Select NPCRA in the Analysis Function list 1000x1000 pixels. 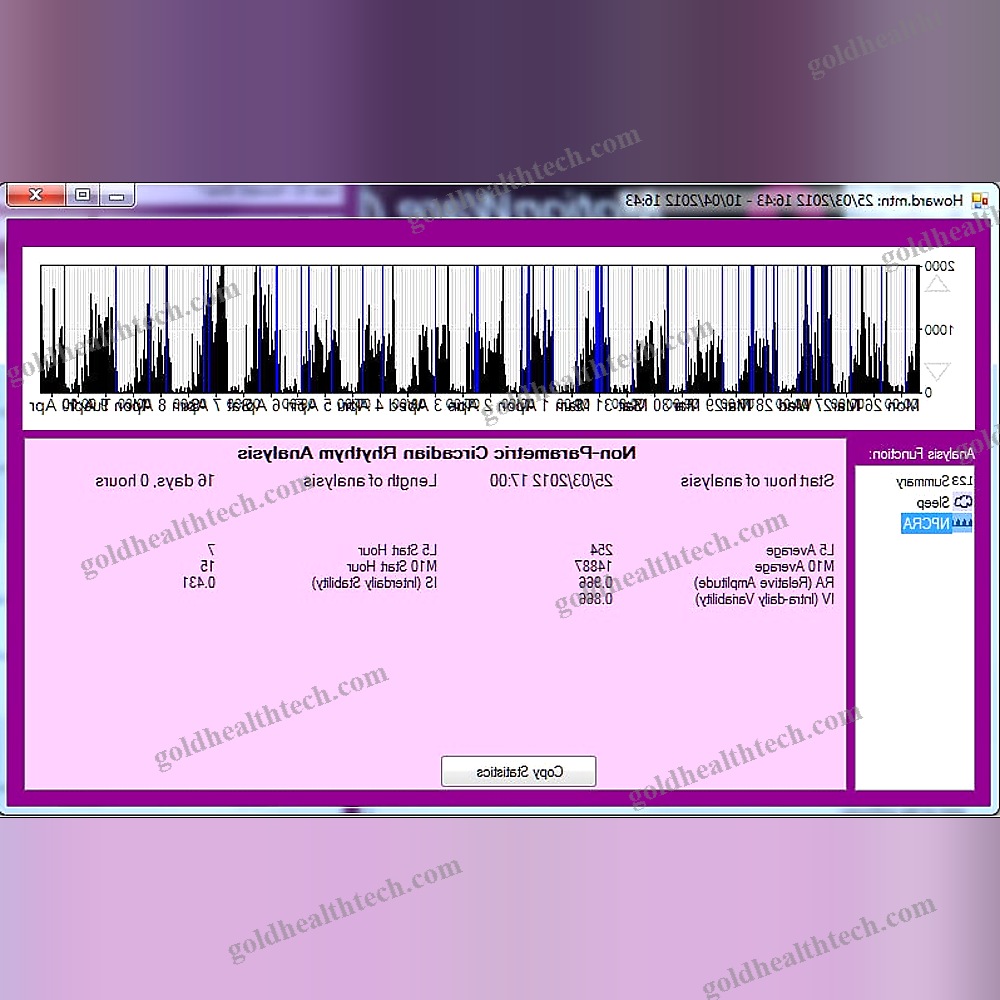[x=936, y=524]
